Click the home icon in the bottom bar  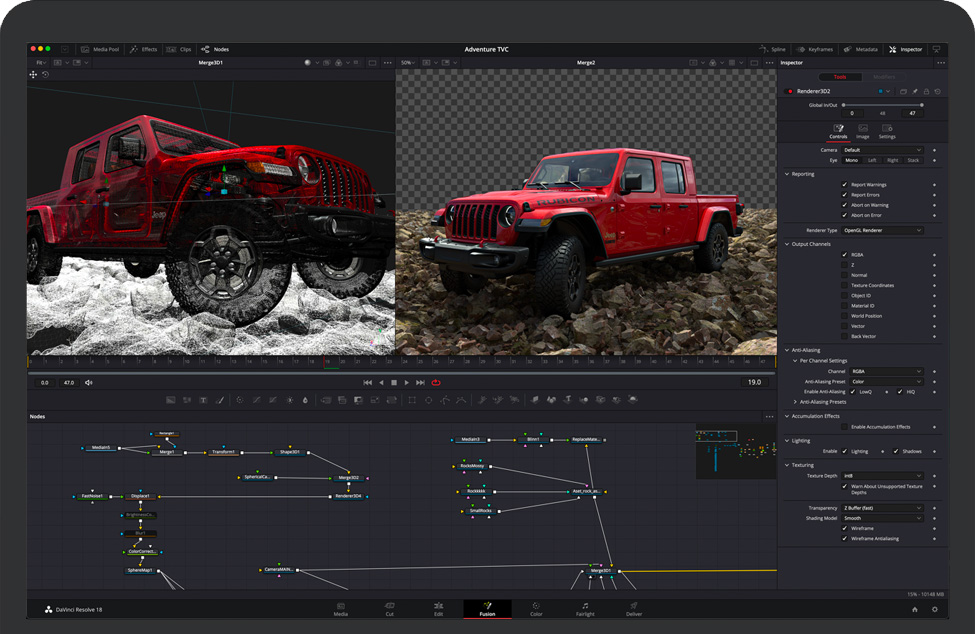[x=914, y=609]
